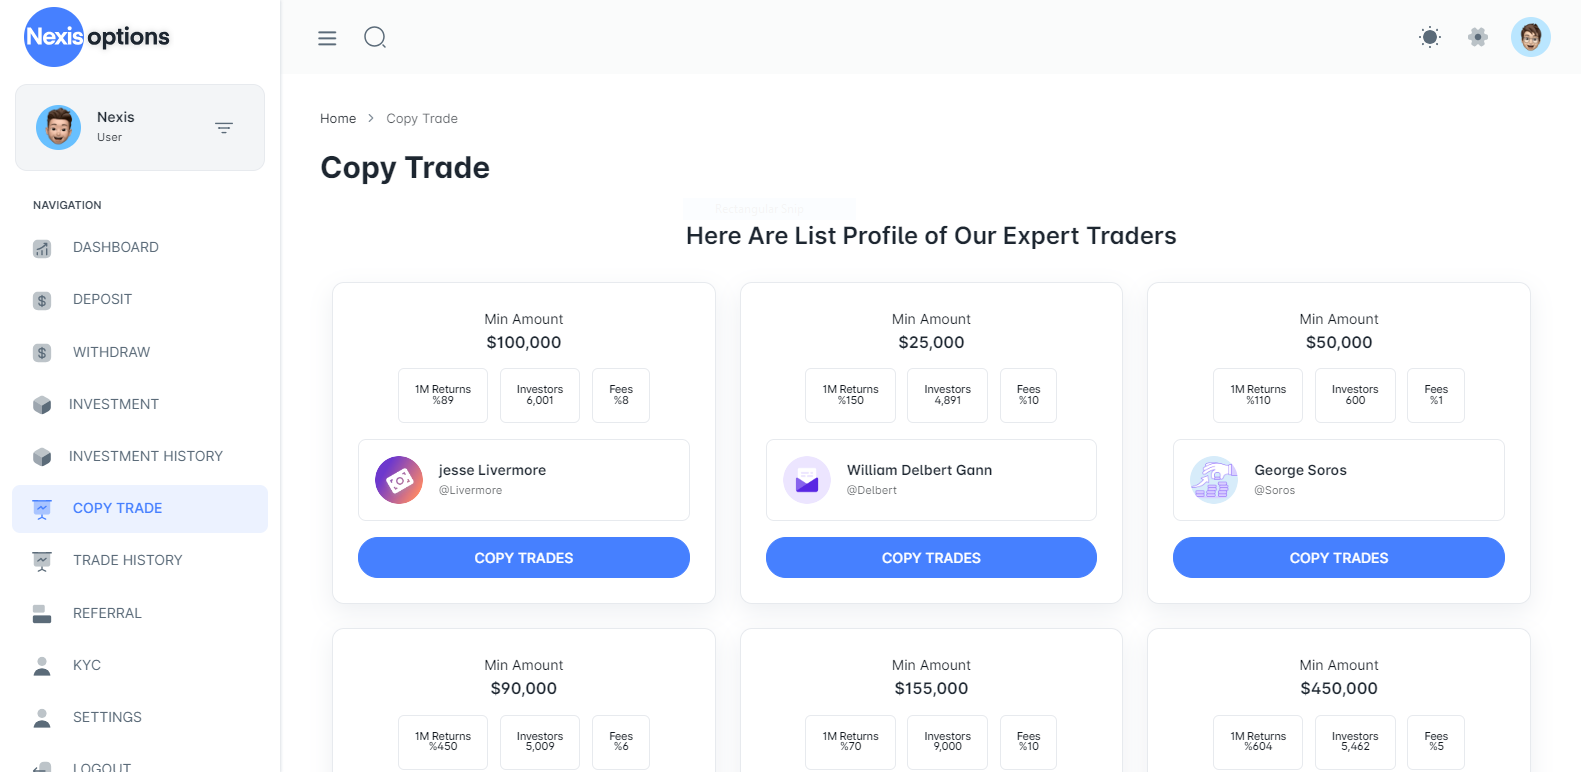Click the Withdraw dollar icon
The image size is (1581, 772).
42,352
